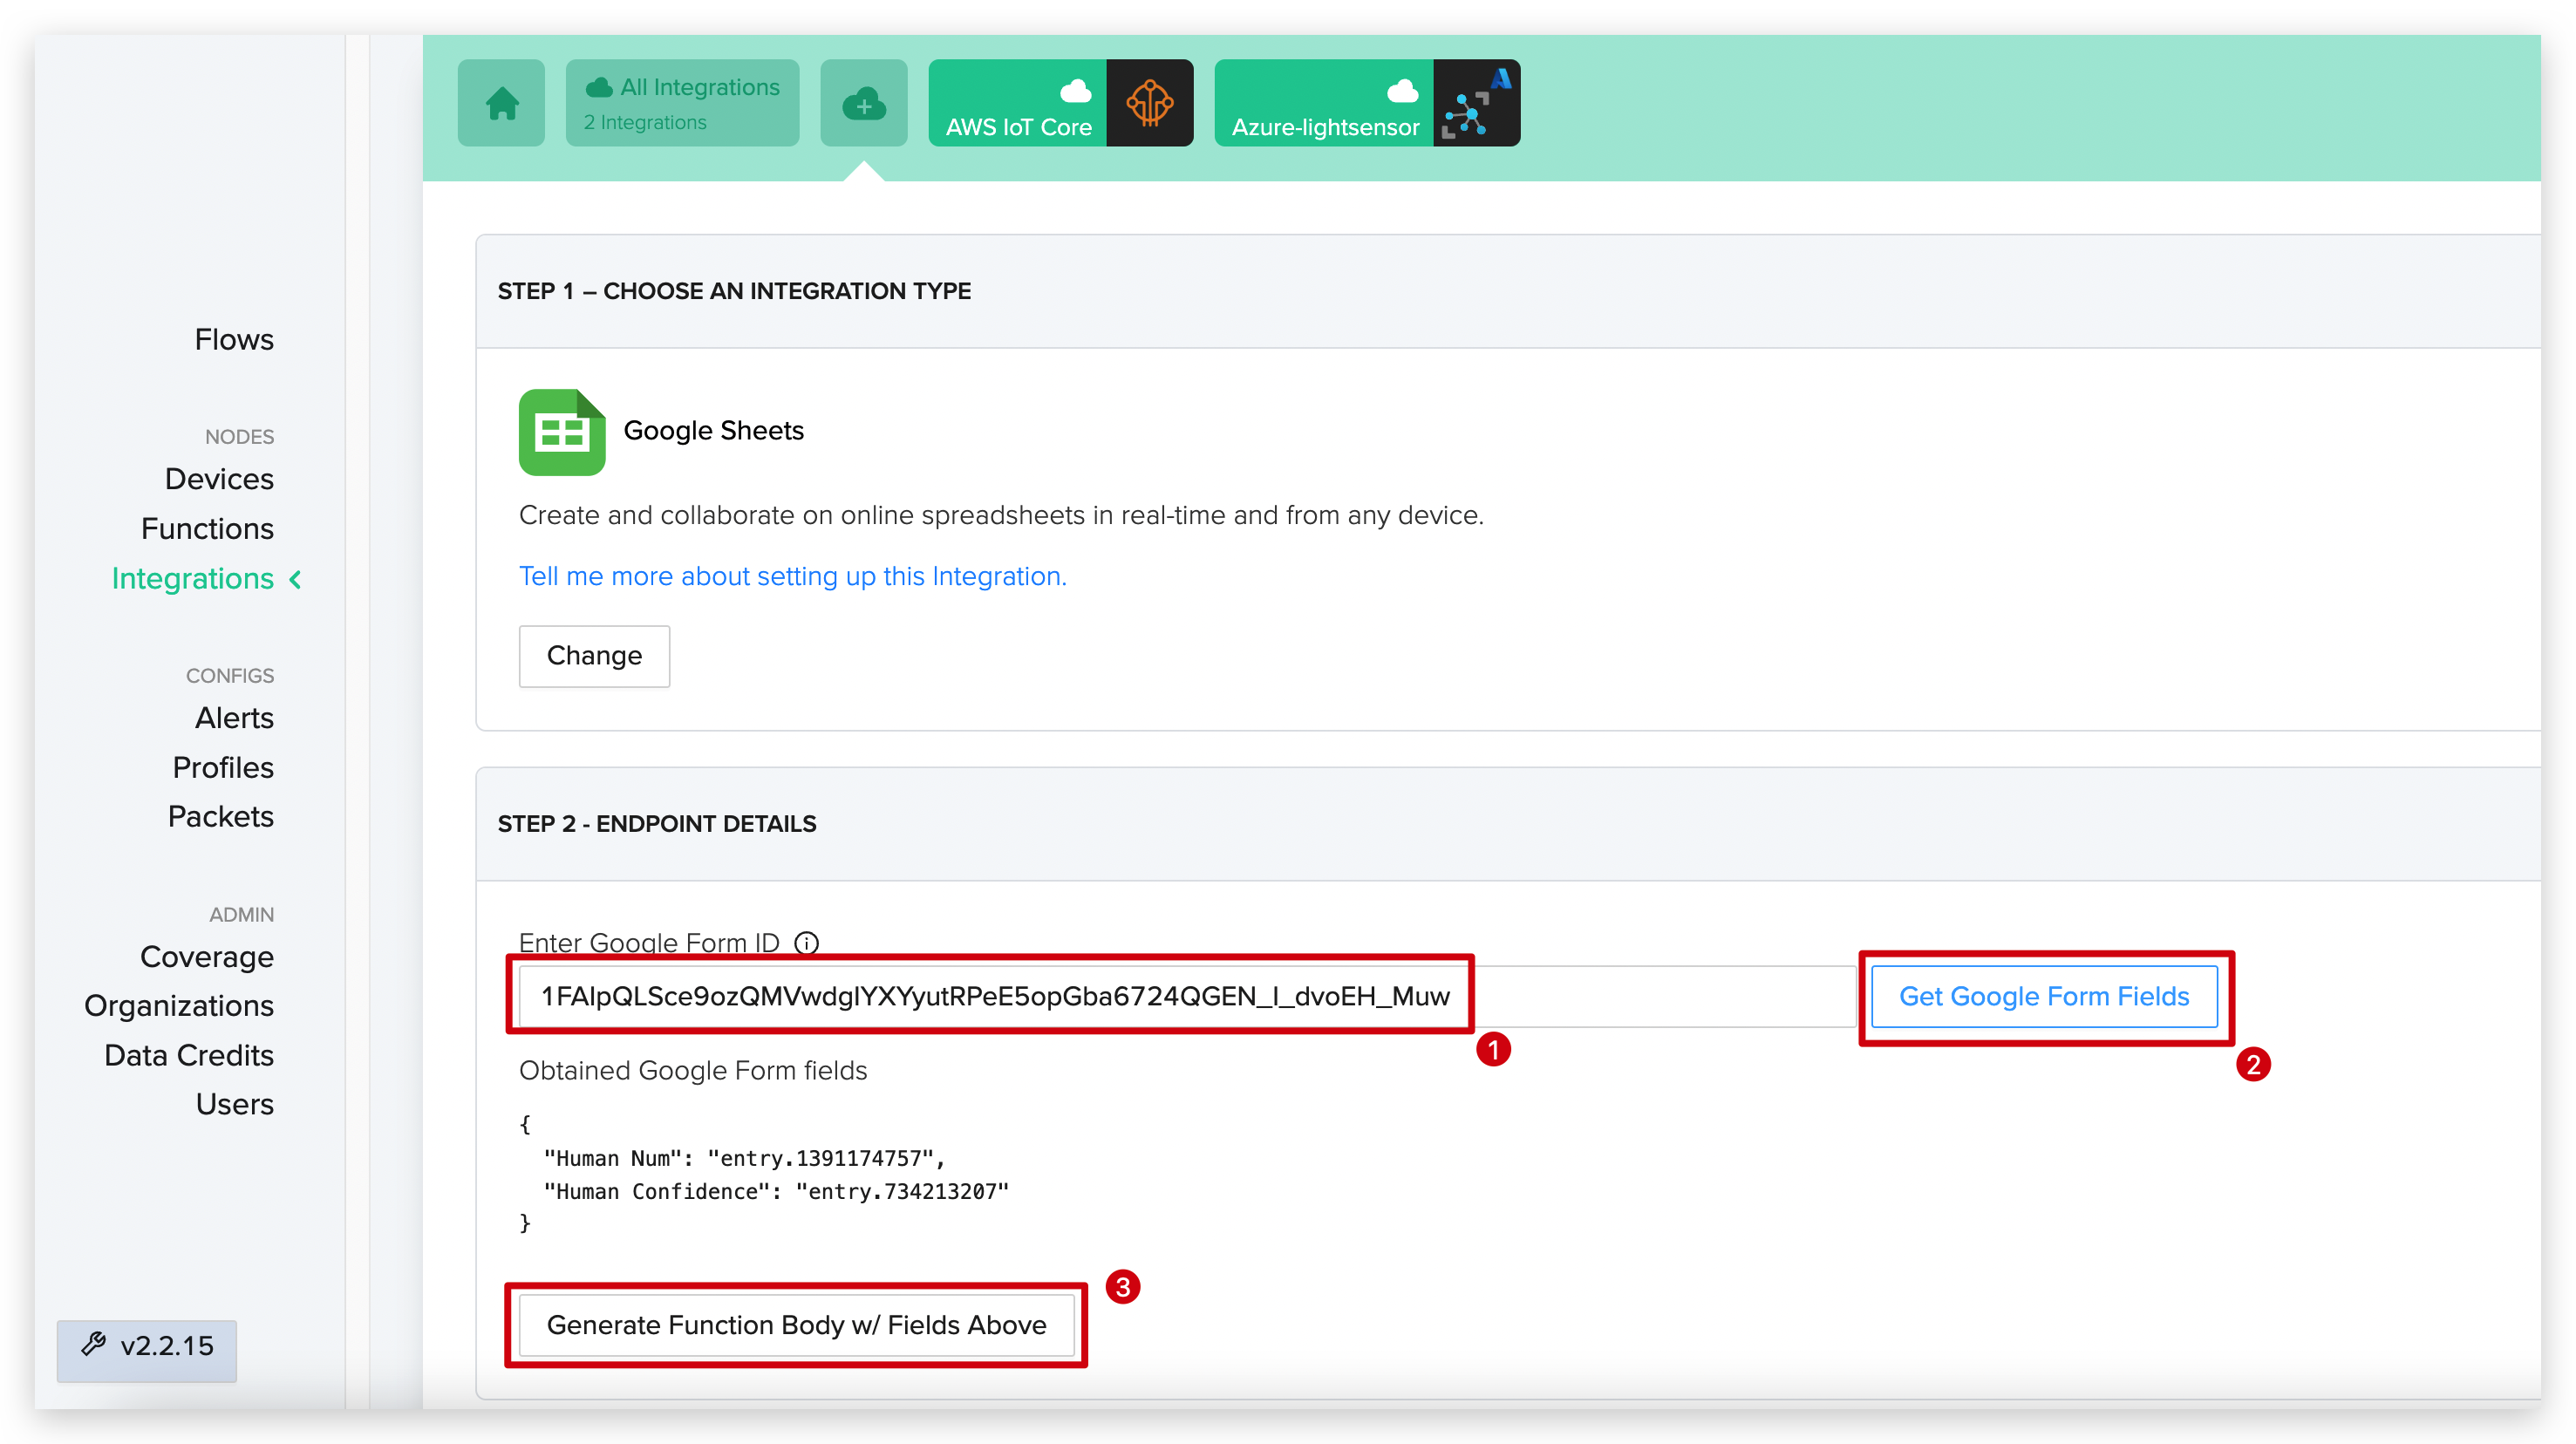The height and width of the screenshot is (1444, 2576).
Task: Click Get Google Form Fields button
Action: (x=2044, y=996)
